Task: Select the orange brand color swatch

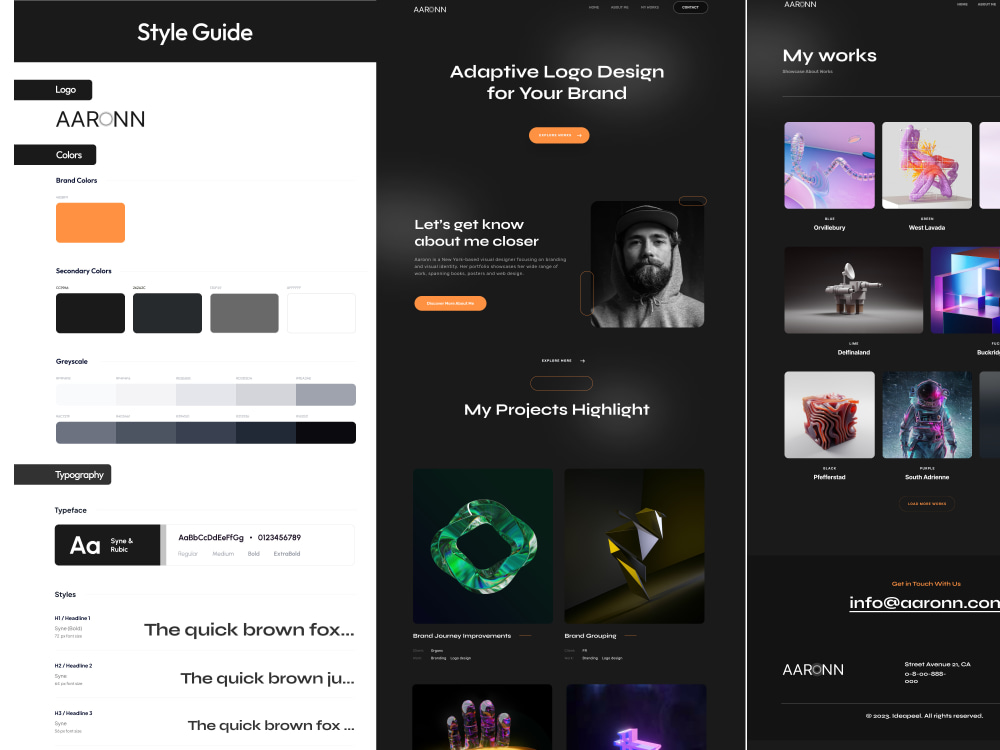Action: [x=91, y=223]
